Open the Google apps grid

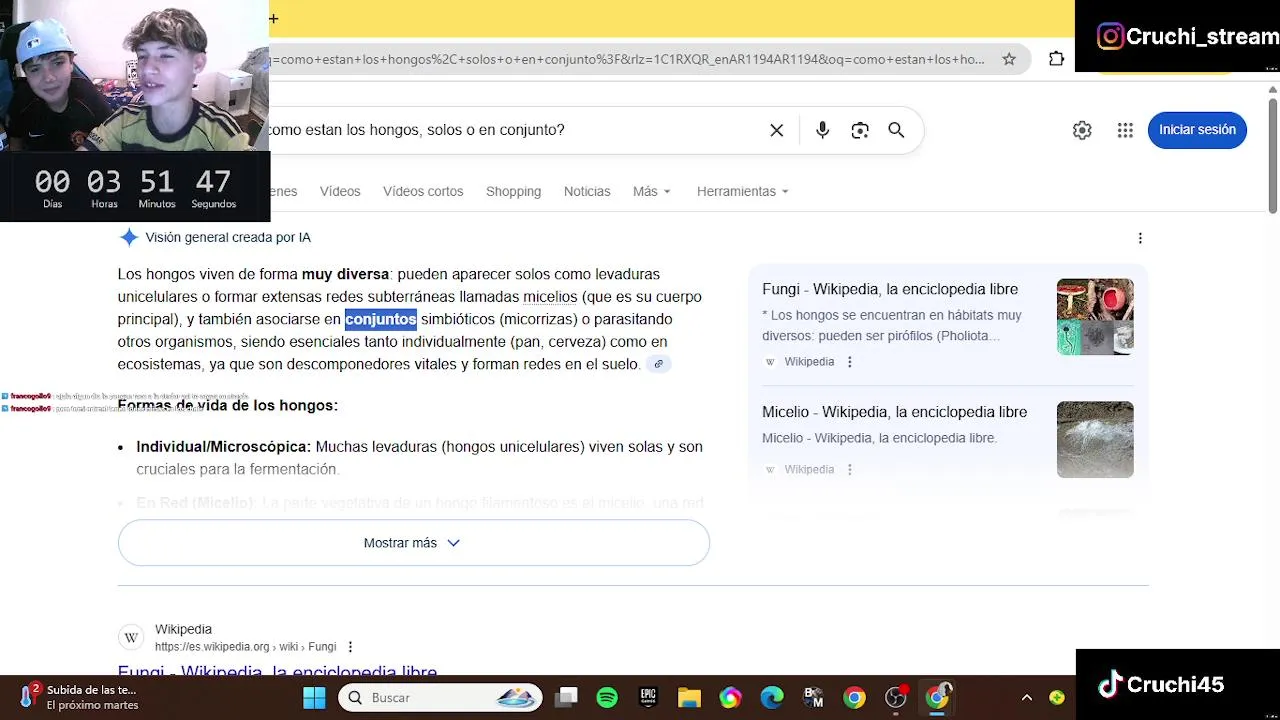coord(1125,130)
